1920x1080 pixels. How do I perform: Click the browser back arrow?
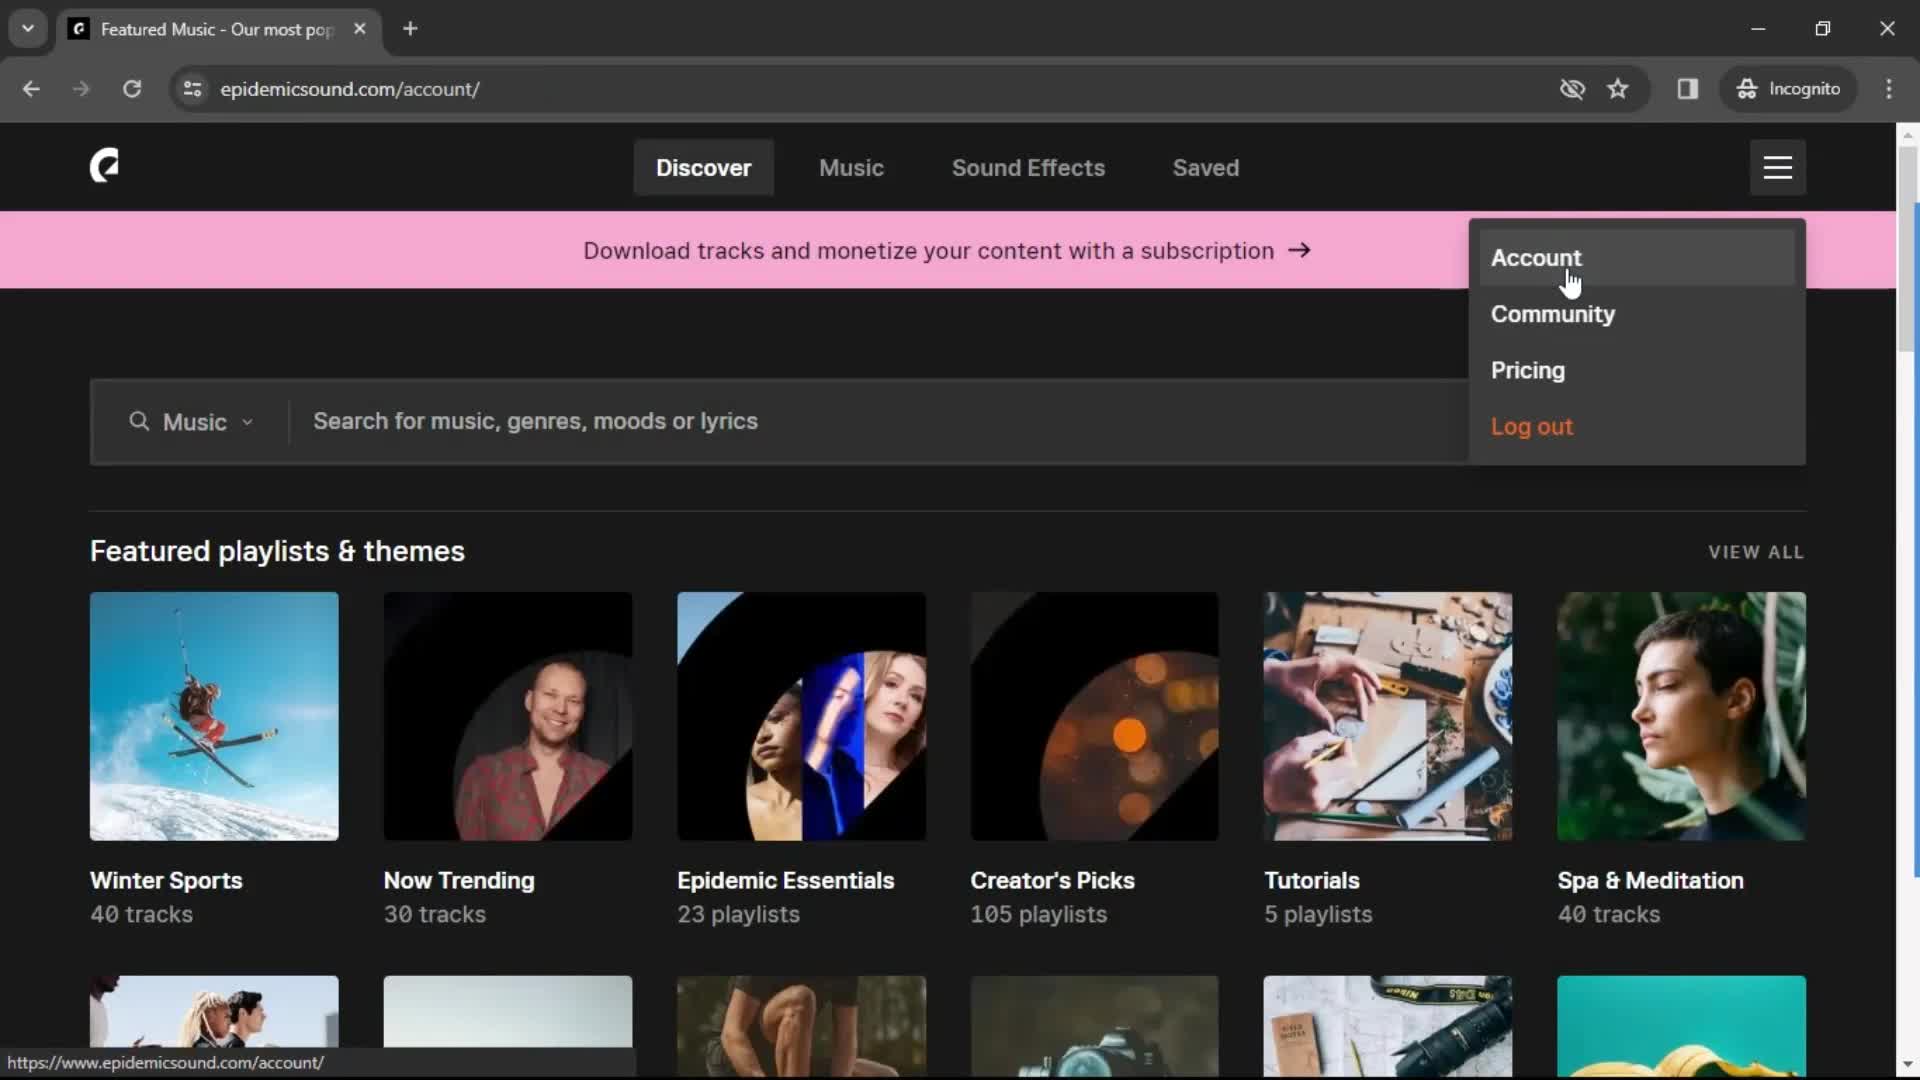coord(31,89)
